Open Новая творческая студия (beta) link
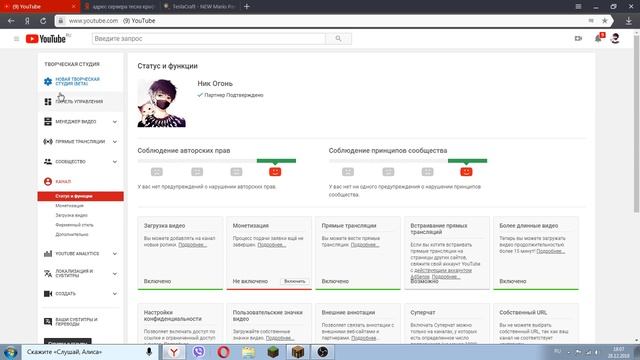This screenshot has width=640, height=360. pyautogui.click(x=77, y=81)
